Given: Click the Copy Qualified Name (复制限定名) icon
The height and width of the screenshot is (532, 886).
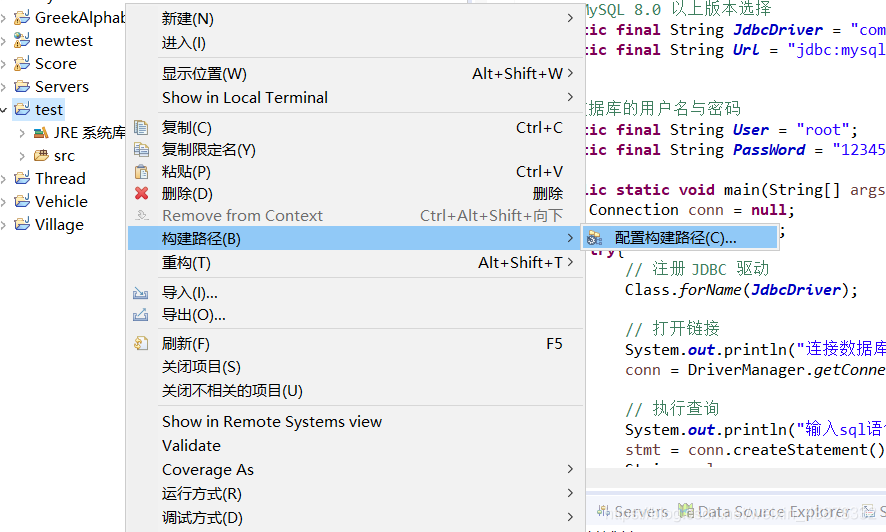Looking at the screenshot, I should [141, 150].
